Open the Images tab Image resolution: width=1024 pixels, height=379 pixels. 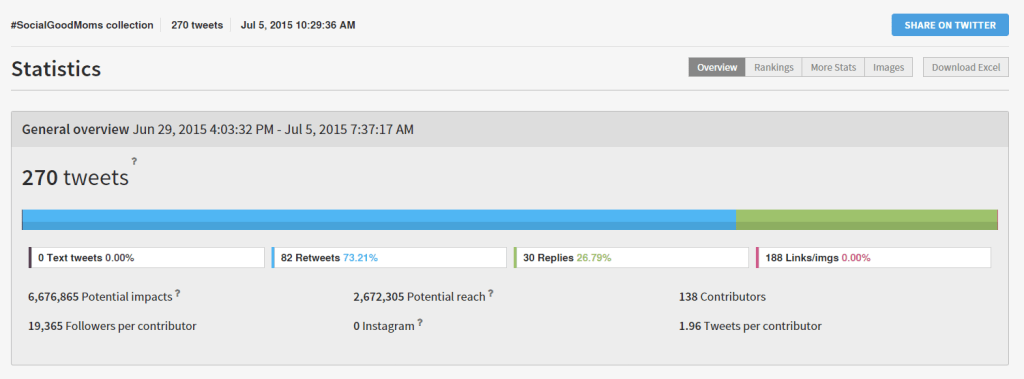click(888, 67)
